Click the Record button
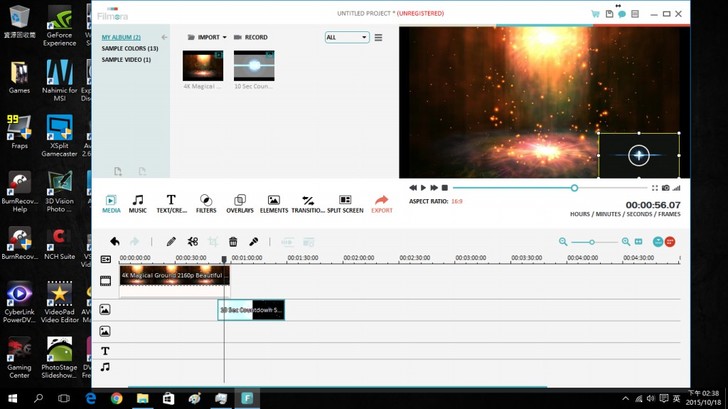The image size is (728, 409). click(x=251, y=37)
